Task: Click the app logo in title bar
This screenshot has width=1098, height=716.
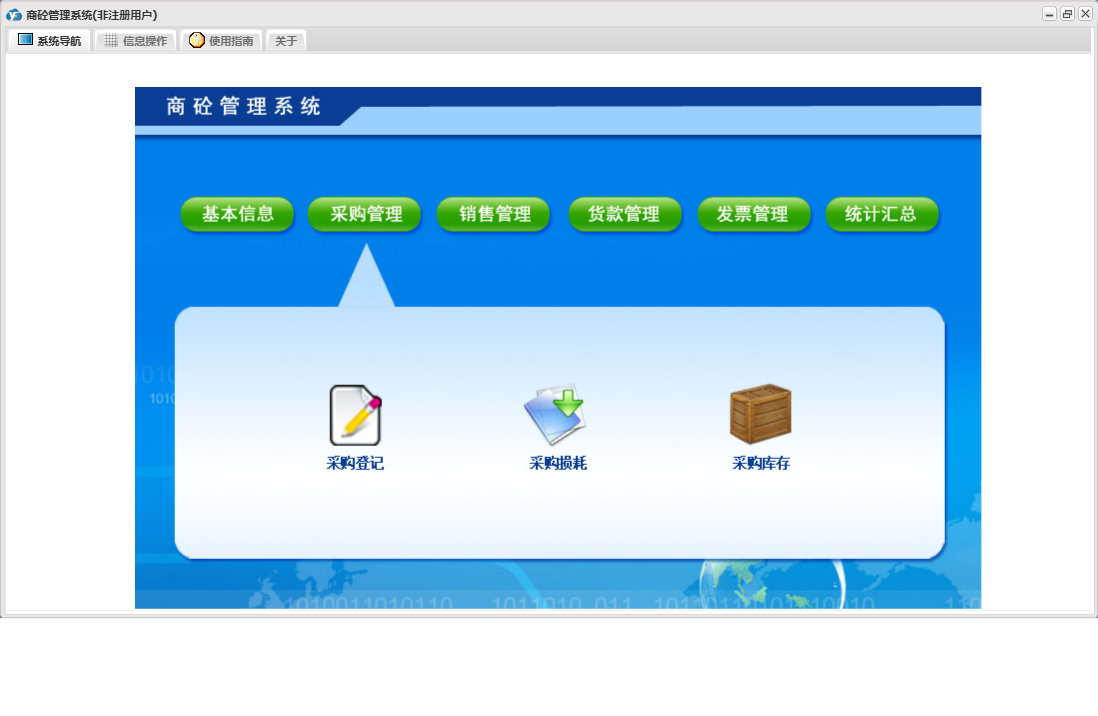Action: point(14,15)
